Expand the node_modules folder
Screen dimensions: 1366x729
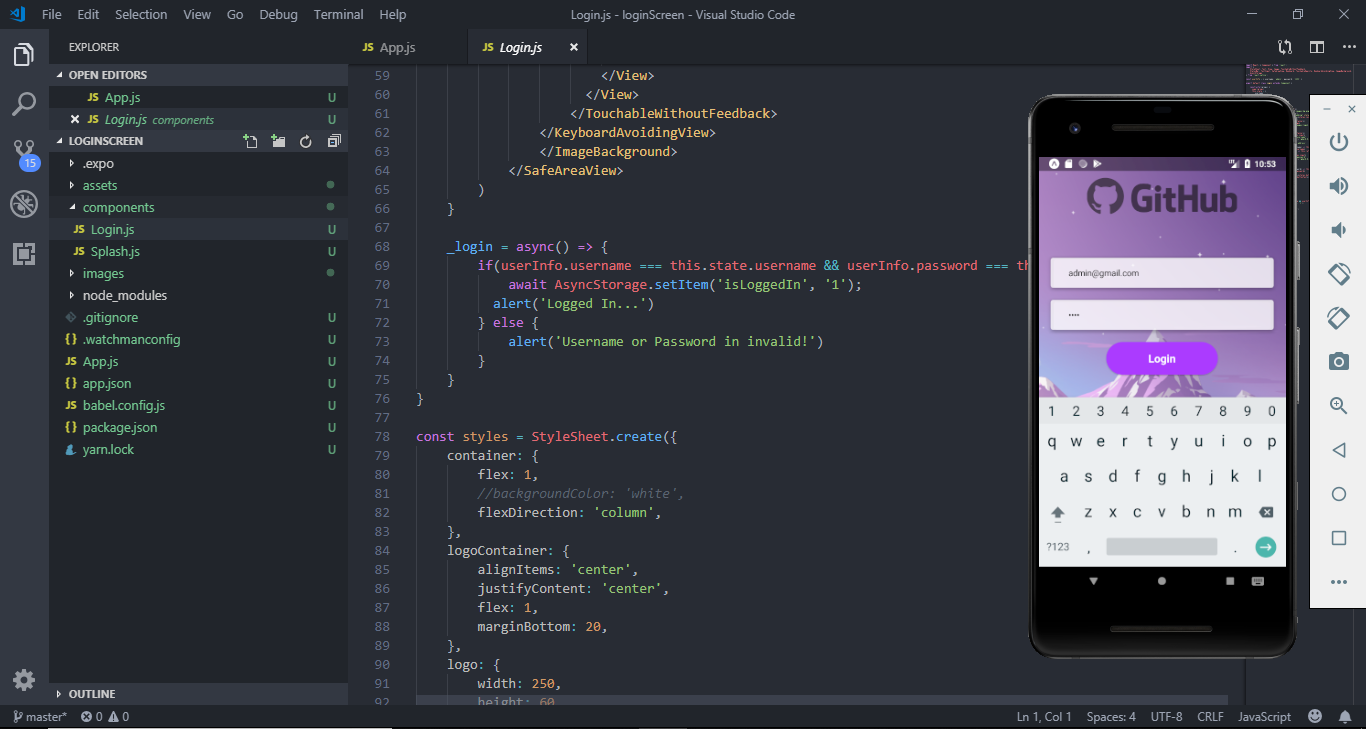point(199,295)
